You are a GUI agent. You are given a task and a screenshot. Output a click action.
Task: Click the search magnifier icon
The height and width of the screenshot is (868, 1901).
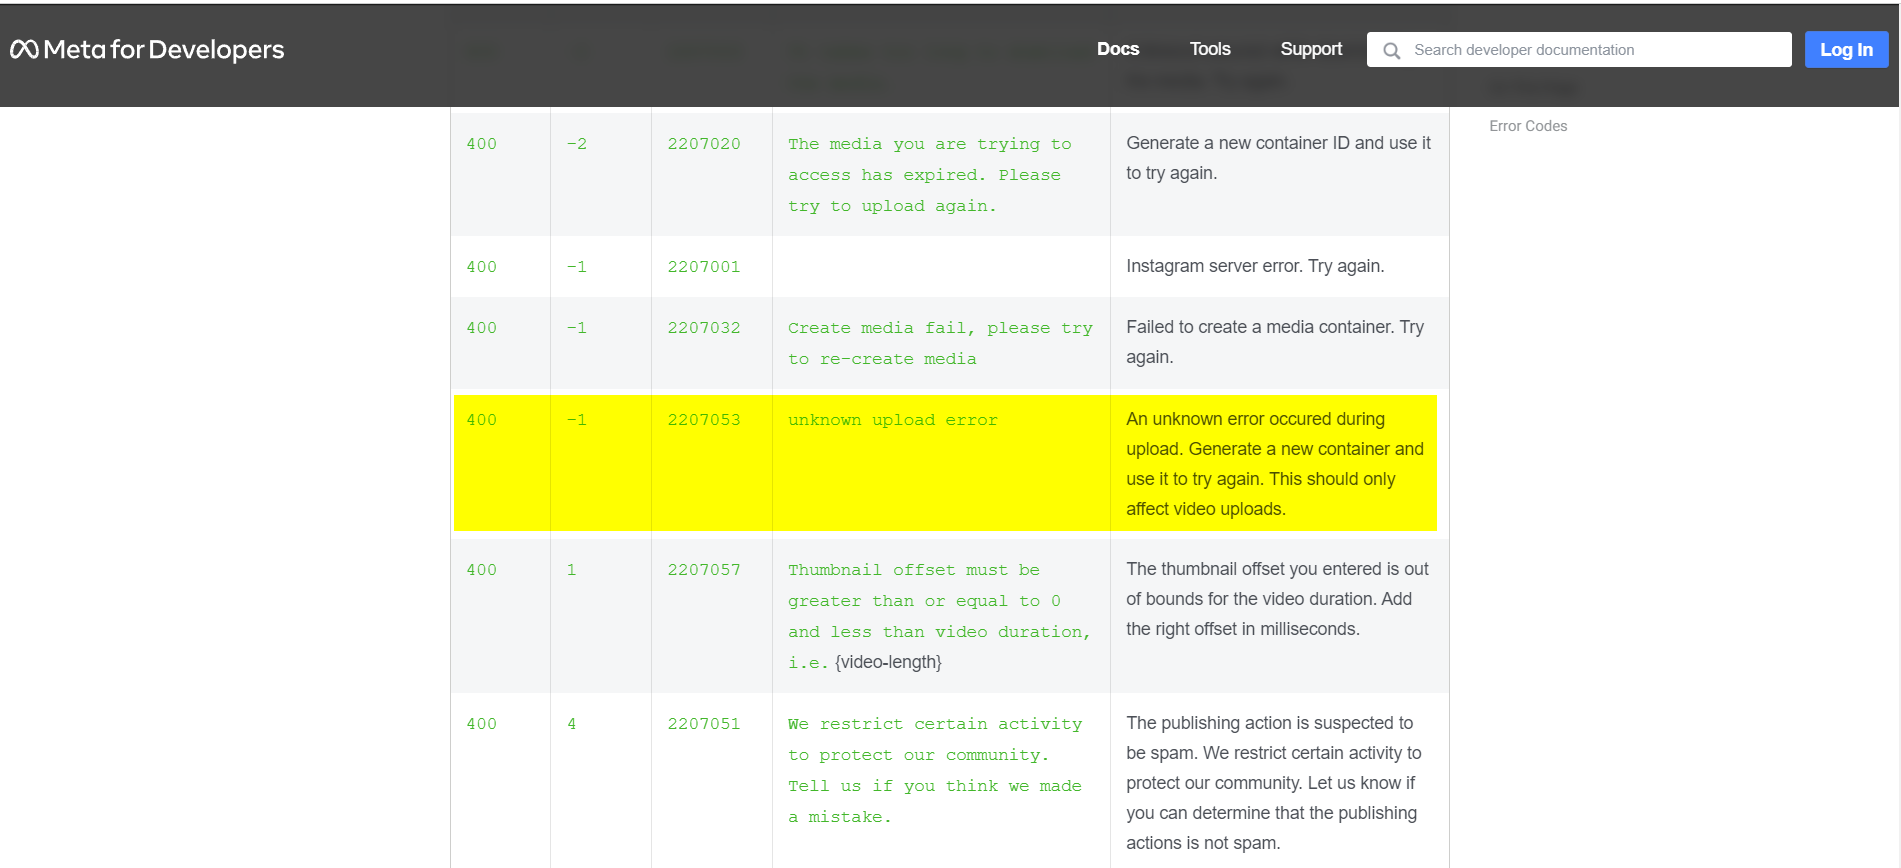pos(1391,50)
